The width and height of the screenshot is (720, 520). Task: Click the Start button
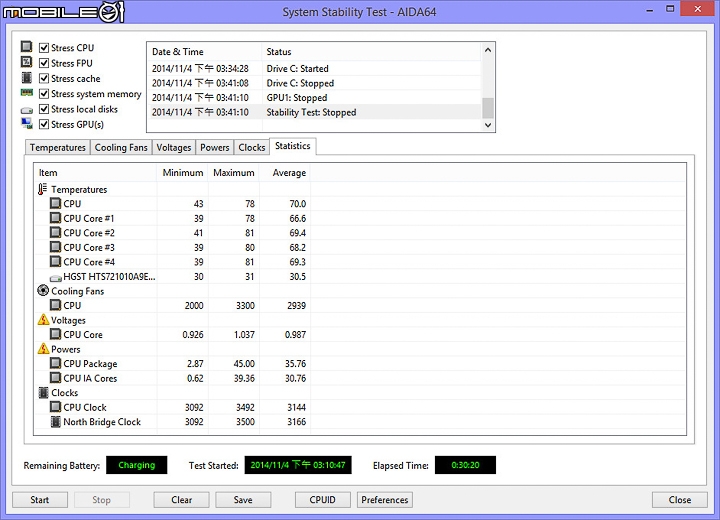point(40,500)
